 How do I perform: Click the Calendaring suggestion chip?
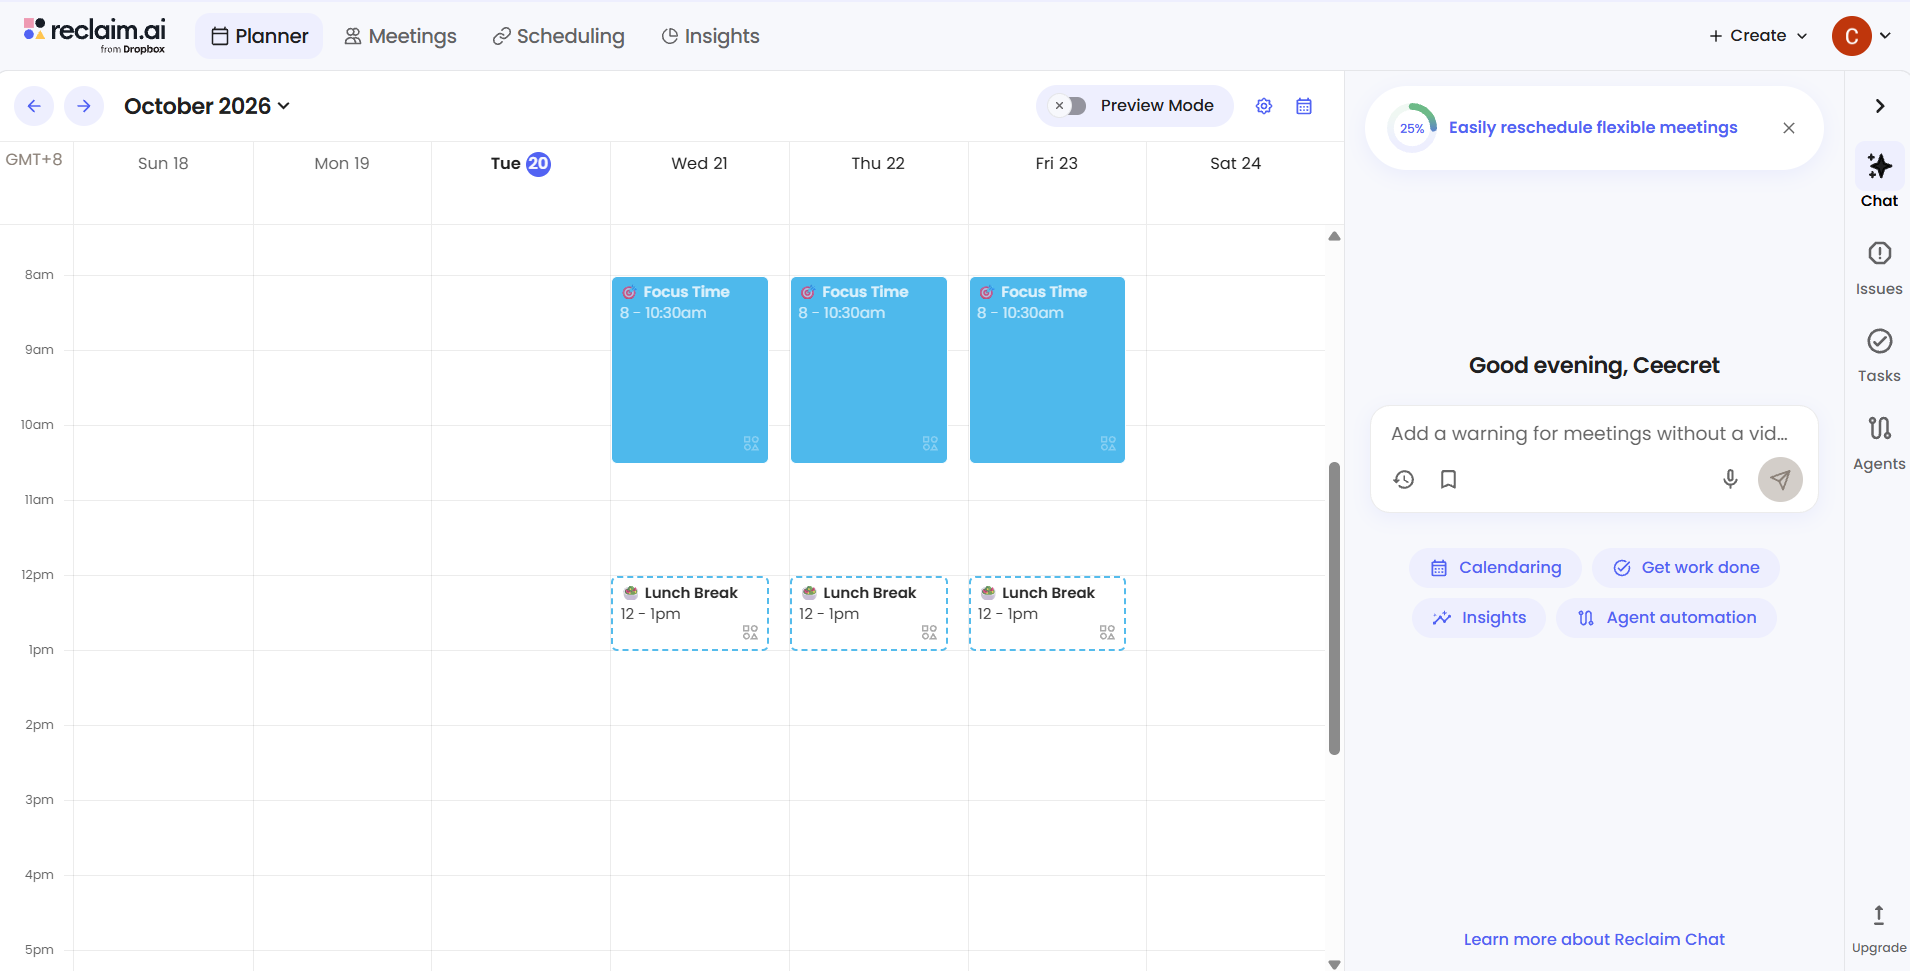1495,568
